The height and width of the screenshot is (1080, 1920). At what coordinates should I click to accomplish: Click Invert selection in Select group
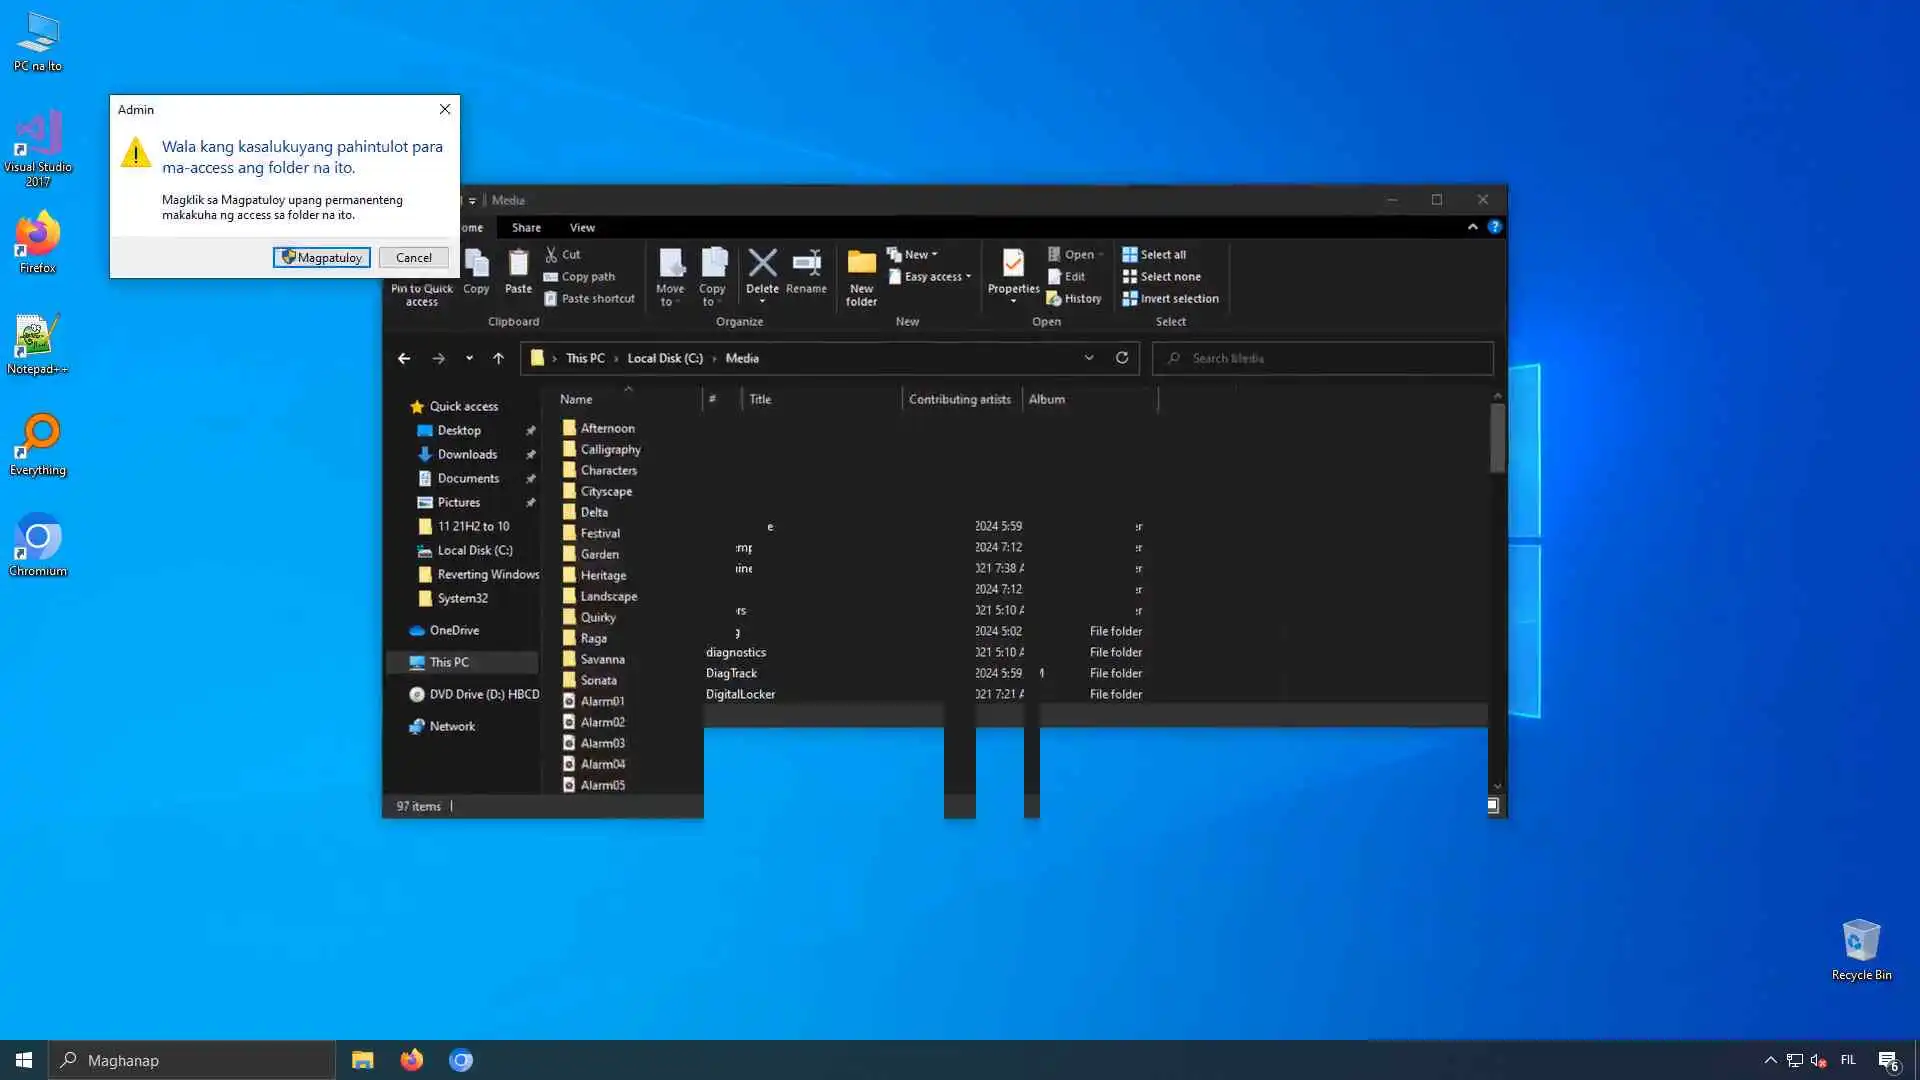pos(1170,299)
